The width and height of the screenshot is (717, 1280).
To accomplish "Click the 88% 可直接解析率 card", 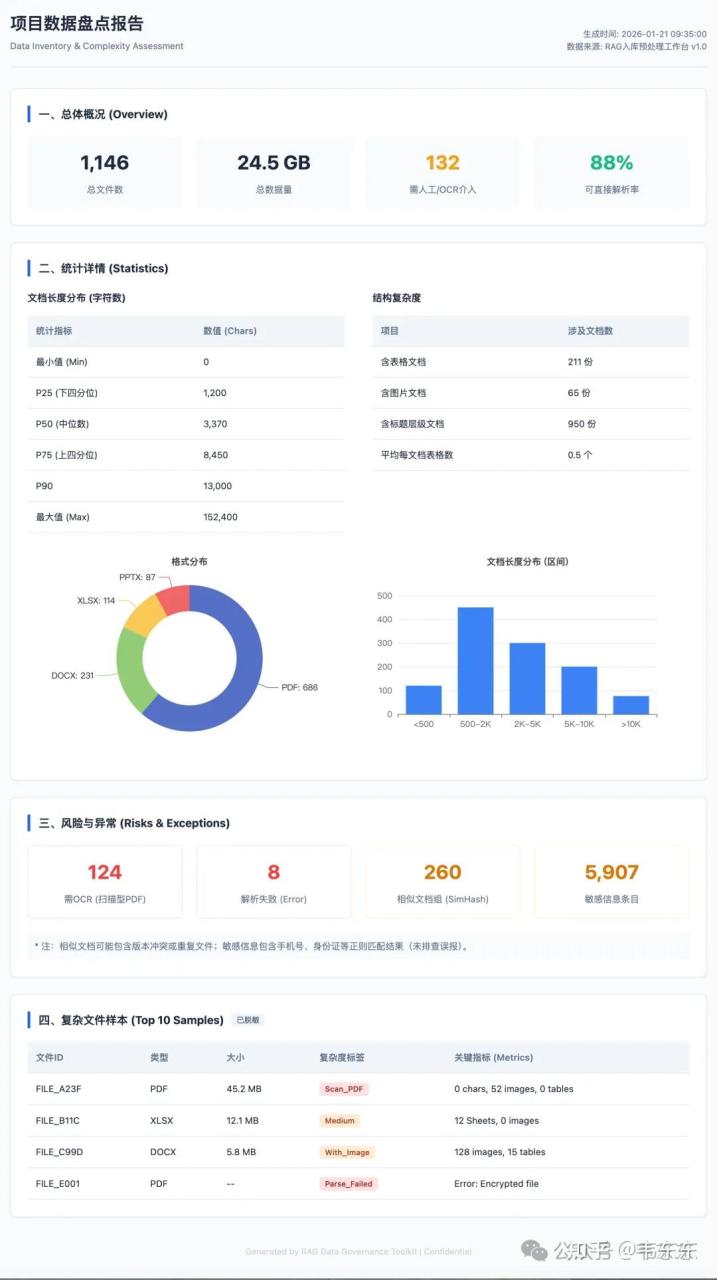I will point(612,172).
